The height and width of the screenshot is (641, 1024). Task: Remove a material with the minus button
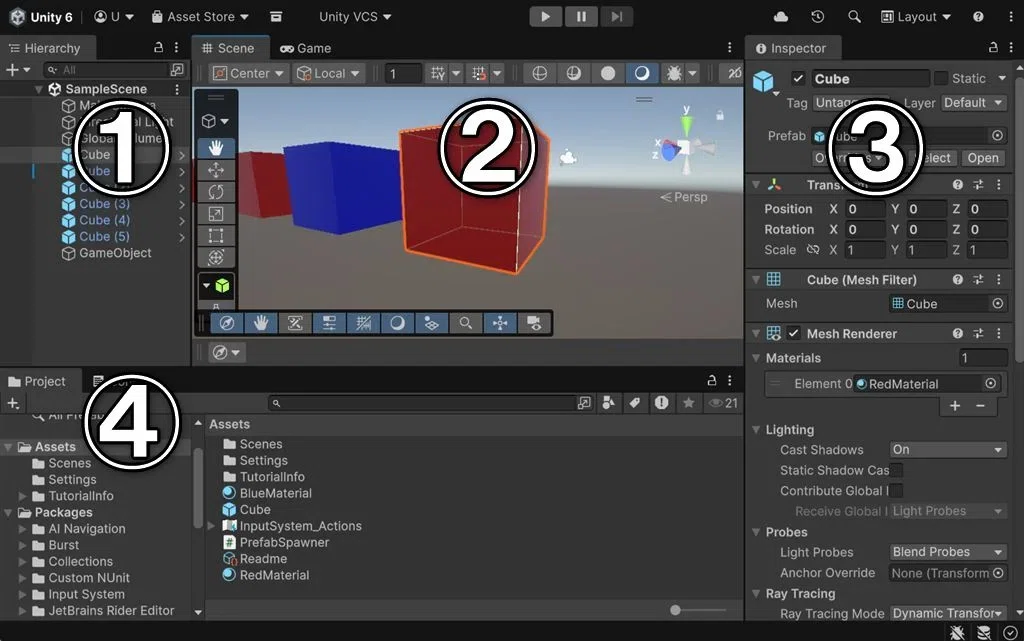click(x=980, y=405)
